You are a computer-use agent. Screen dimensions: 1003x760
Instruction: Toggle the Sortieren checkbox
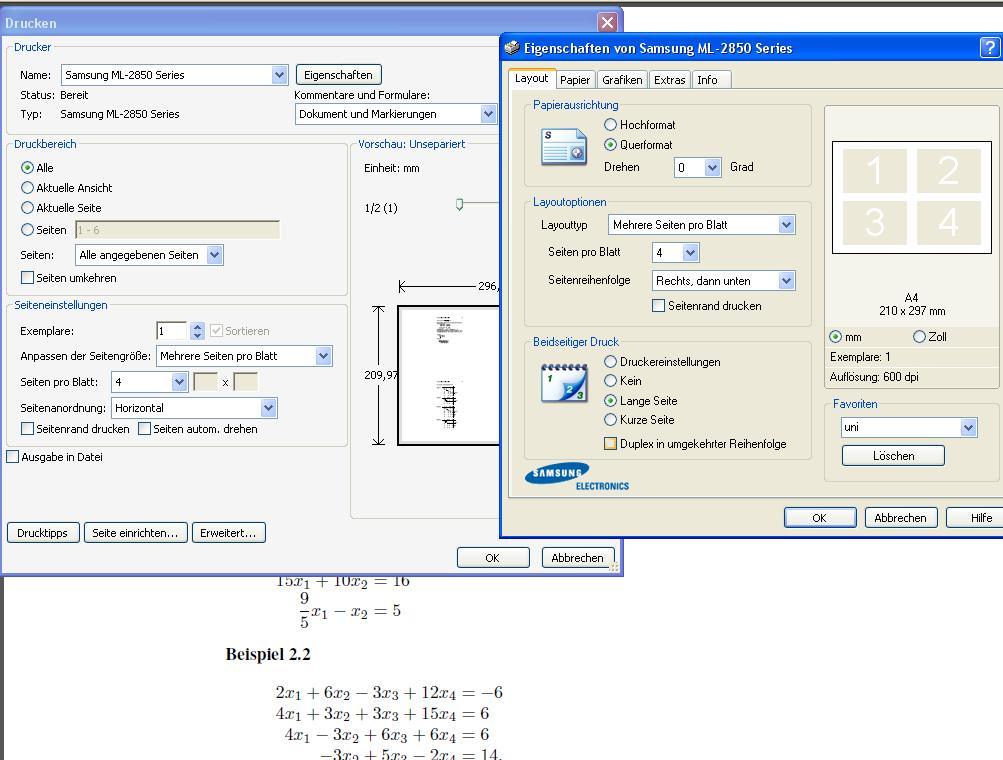216,331
